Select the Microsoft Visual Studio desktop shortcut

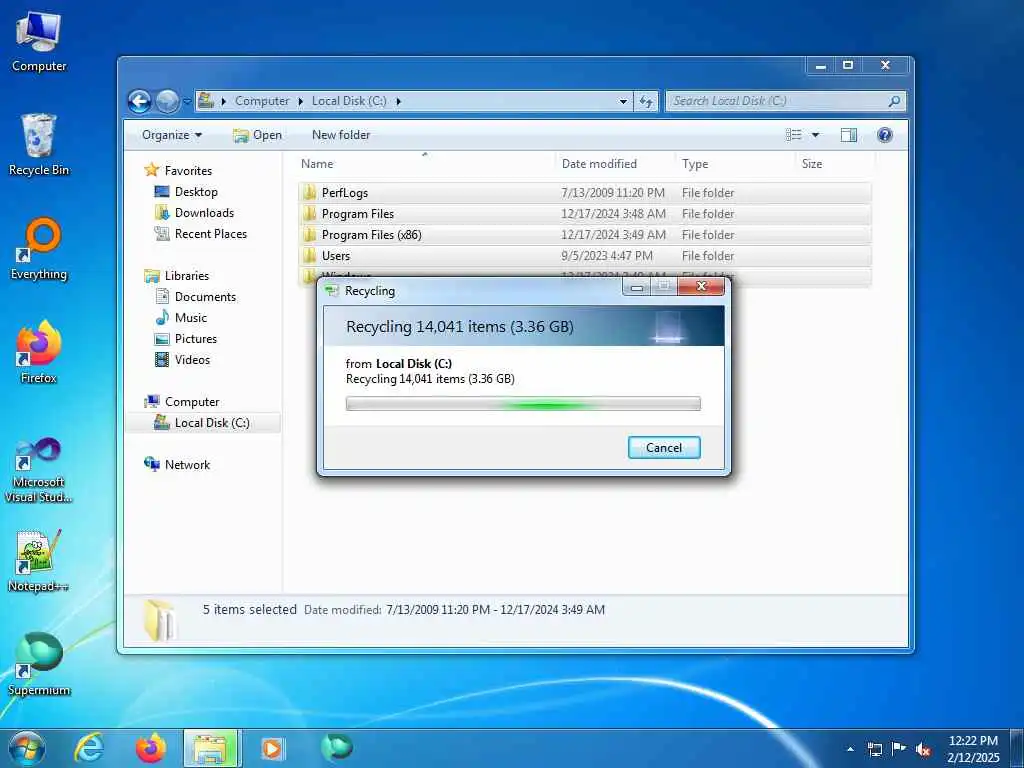point(39,470)
